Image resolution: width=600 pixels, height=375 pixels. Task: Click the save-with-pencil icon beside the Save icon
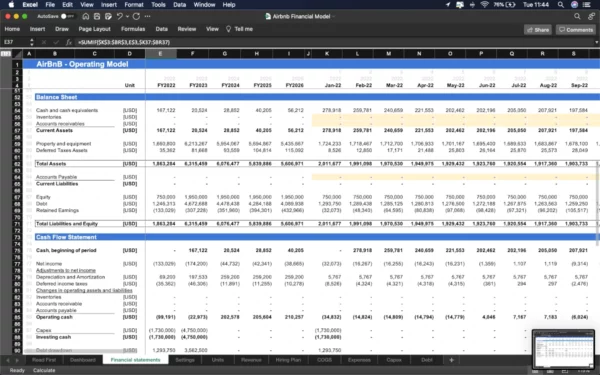point(108,16)
